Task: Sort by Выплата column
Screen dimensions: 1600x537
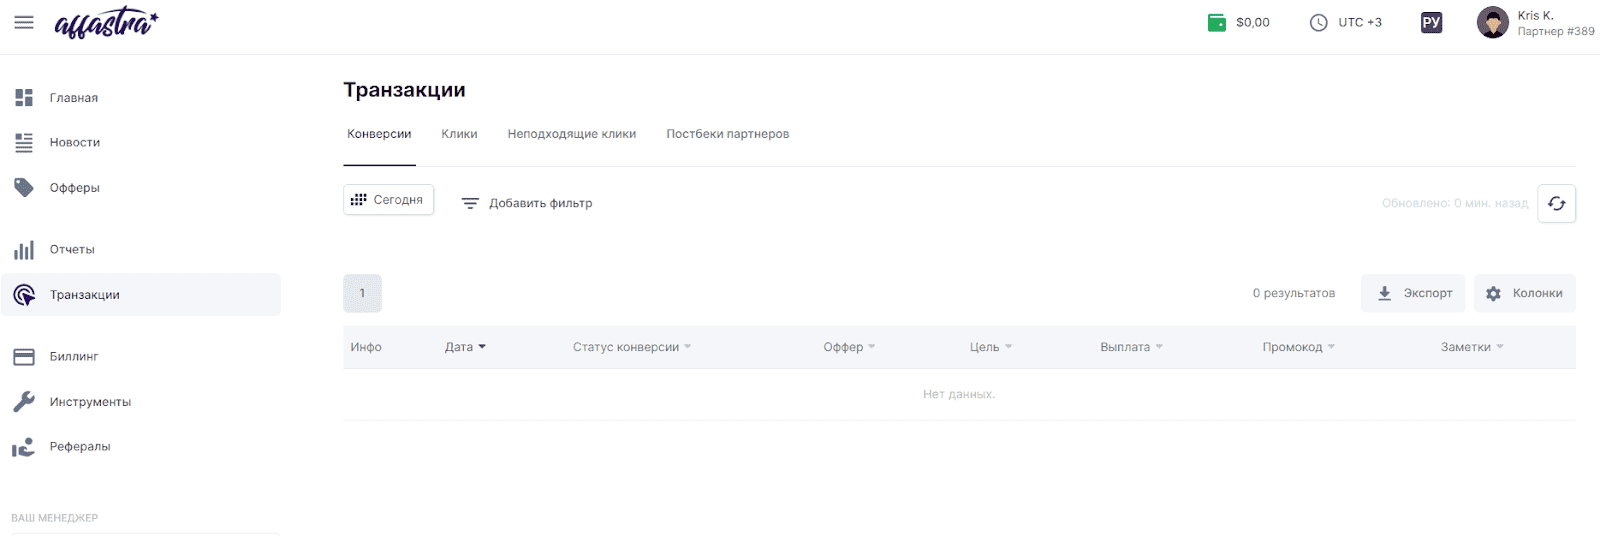Action: (1132, 347)
